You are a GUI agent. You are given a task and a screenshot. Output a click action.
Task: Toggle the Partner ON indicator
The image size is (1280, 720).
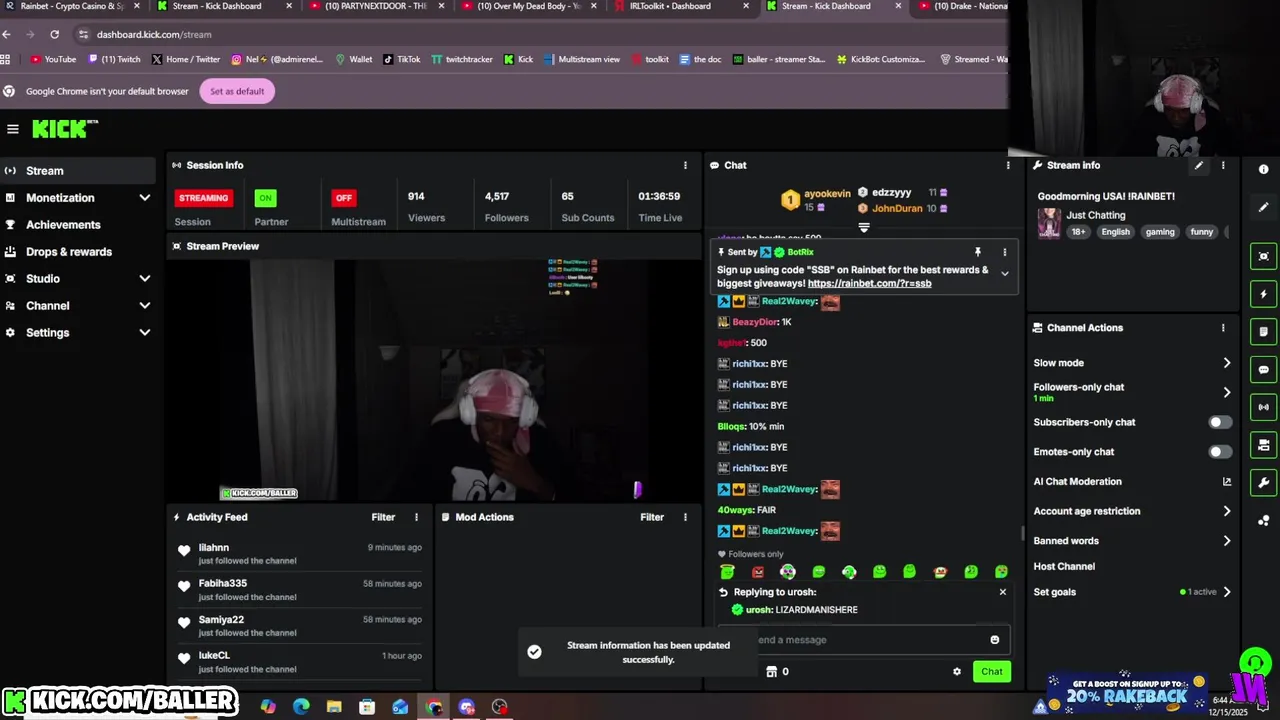click(x=265, y=198)
